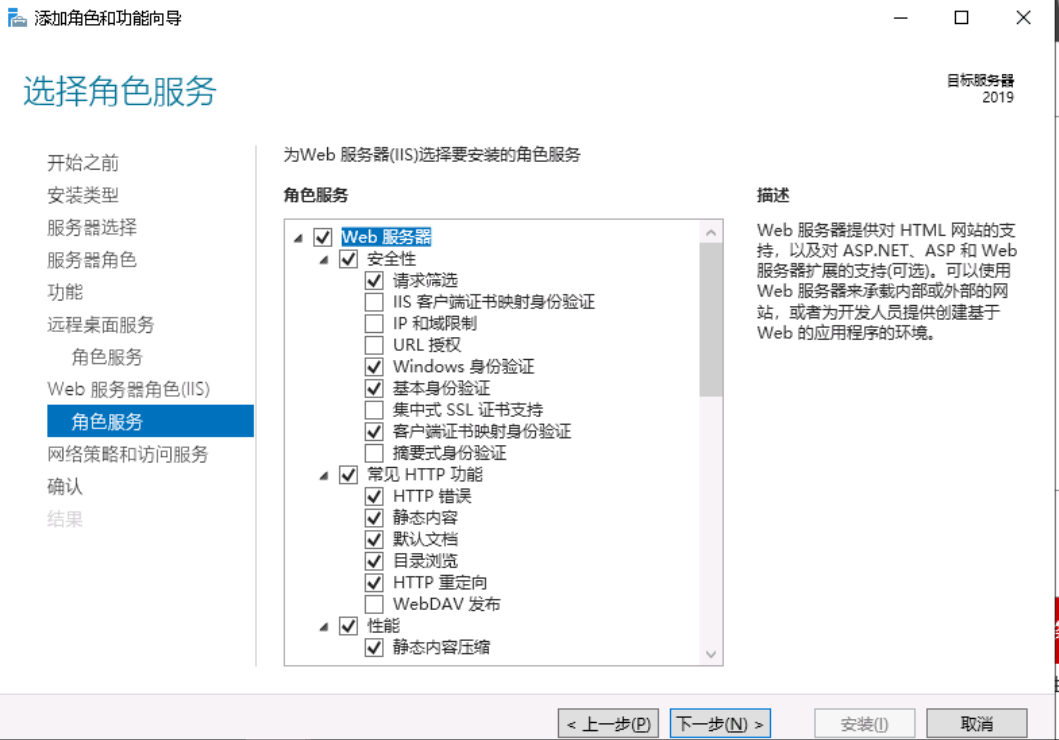Open the 远程桌面服务 step
The height and width of the screenshot is (740, 1059).
click(x=101, y=325)
